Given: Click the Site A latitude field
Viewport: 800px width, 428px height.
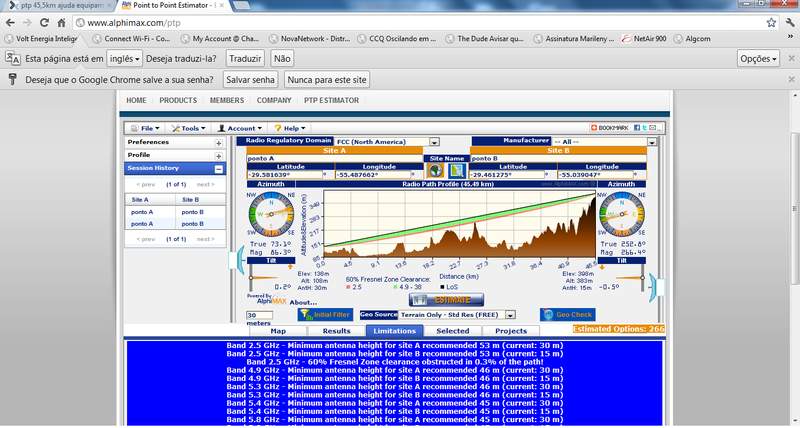Looking at the screenshot, I should pos(285,175).
